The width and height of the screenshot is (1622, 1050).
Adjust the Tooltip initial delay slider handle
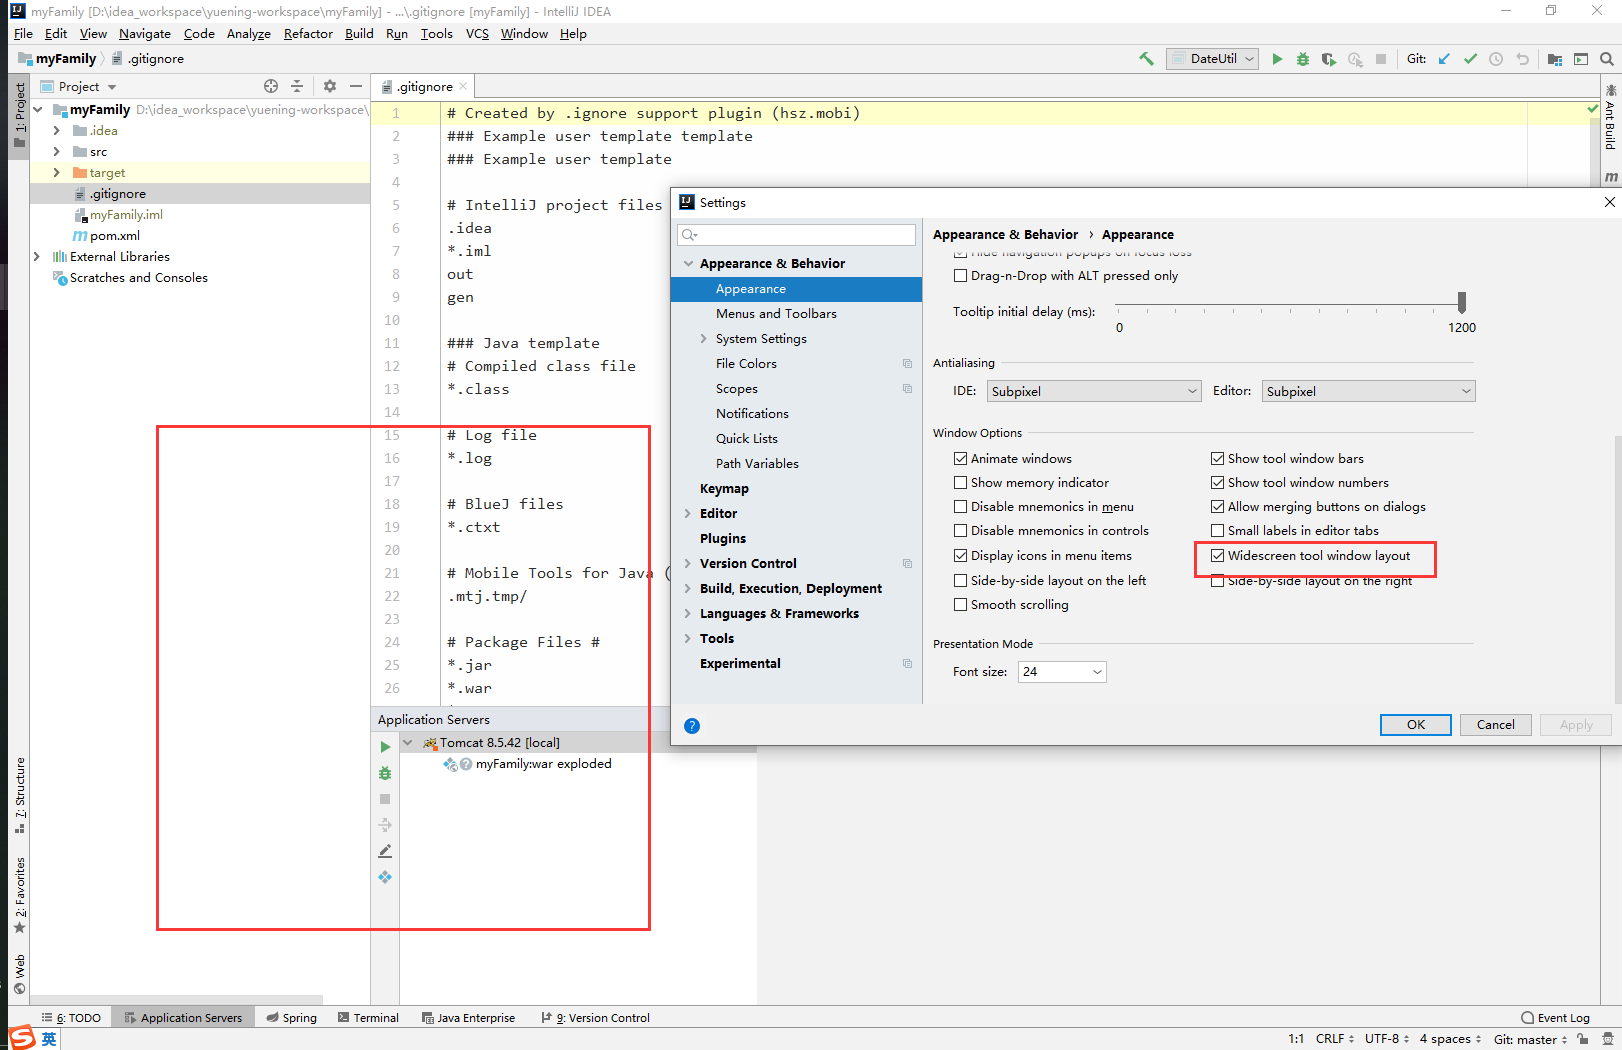pos(1462,302)
